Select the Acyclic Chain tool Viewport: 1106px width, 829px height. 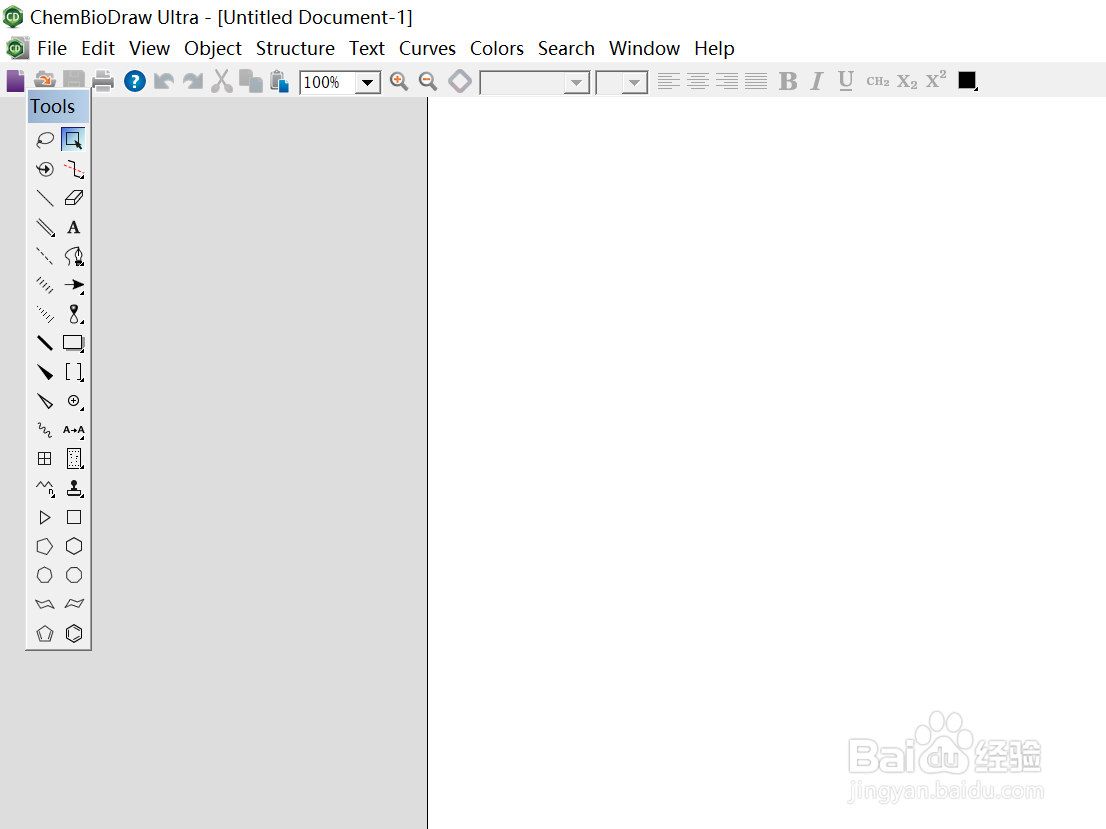[44, 488]
